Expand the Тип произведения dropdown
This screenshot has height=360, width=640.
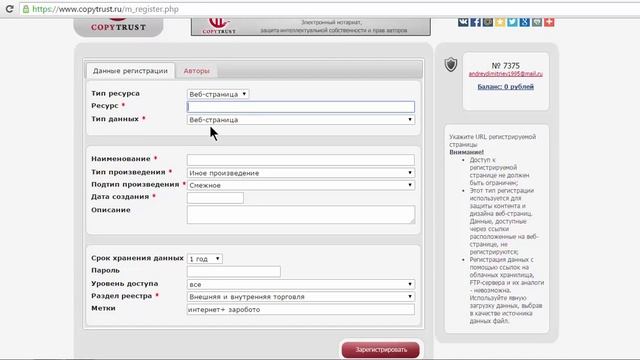[x=301, y=173]
